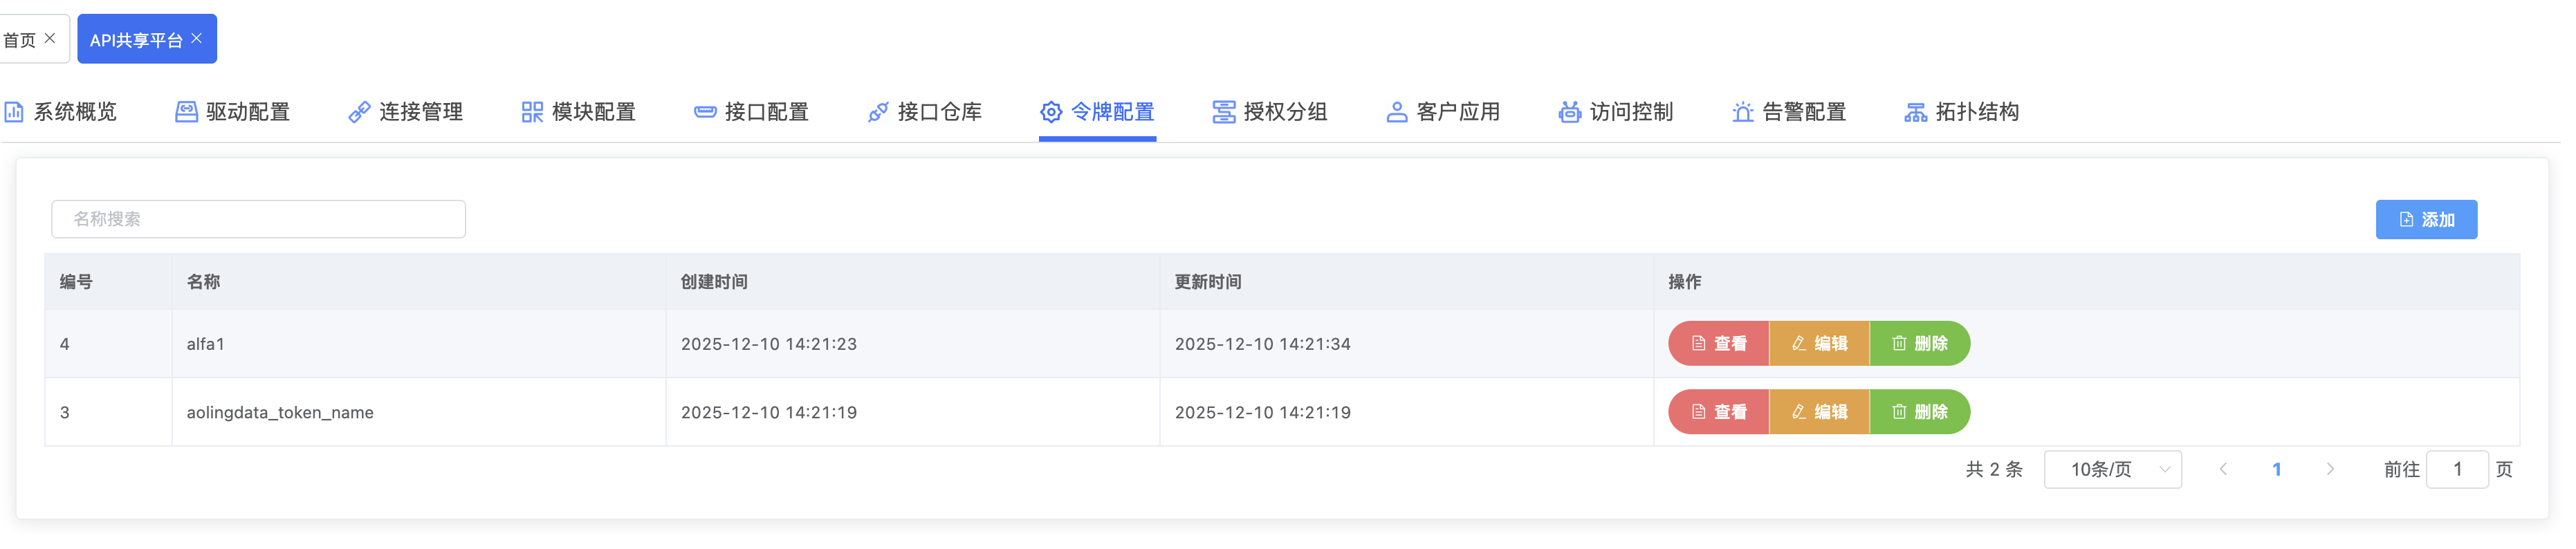The width and height of the screenshot is (2576, 549).
Task: Click the 告警配置 alarm icon
Action: coord(1743,112)
